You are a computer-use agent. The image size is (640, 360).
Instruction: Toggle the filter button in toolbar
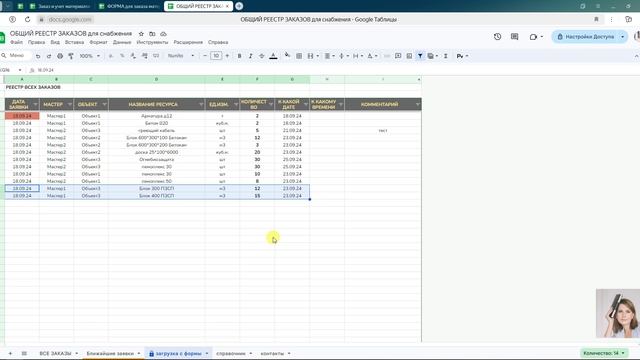pyautogui.click(x=420, y=56)
